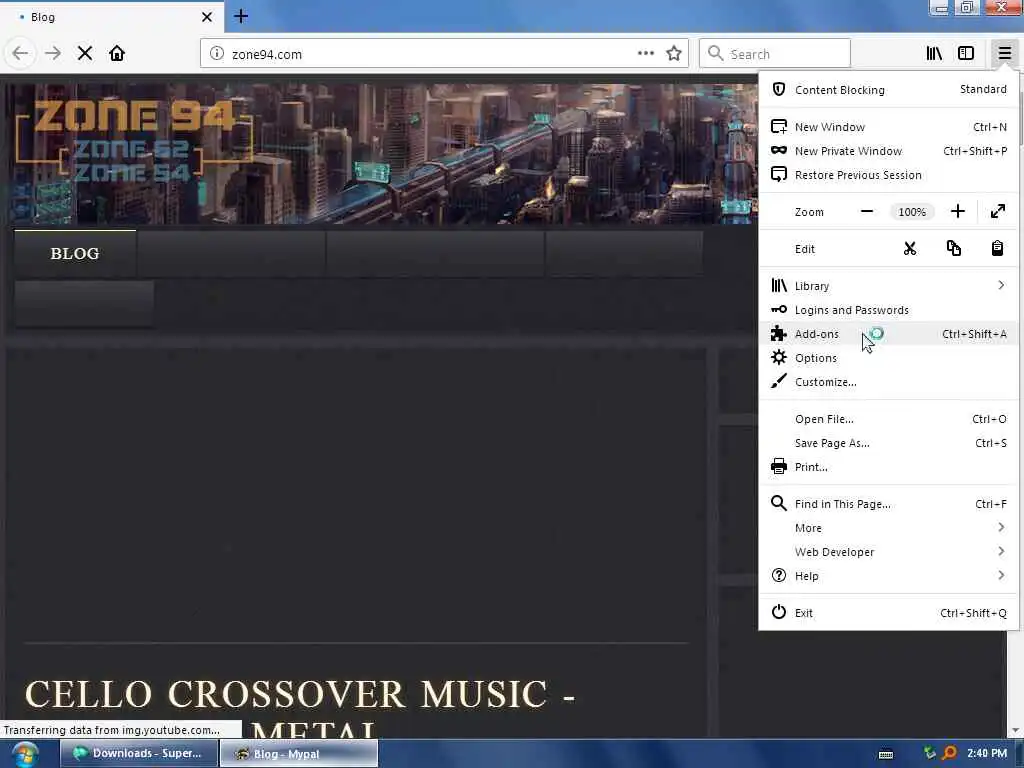Select the Blog browser tab
This screenshot has width=1024, height=768.
point(111,17)
